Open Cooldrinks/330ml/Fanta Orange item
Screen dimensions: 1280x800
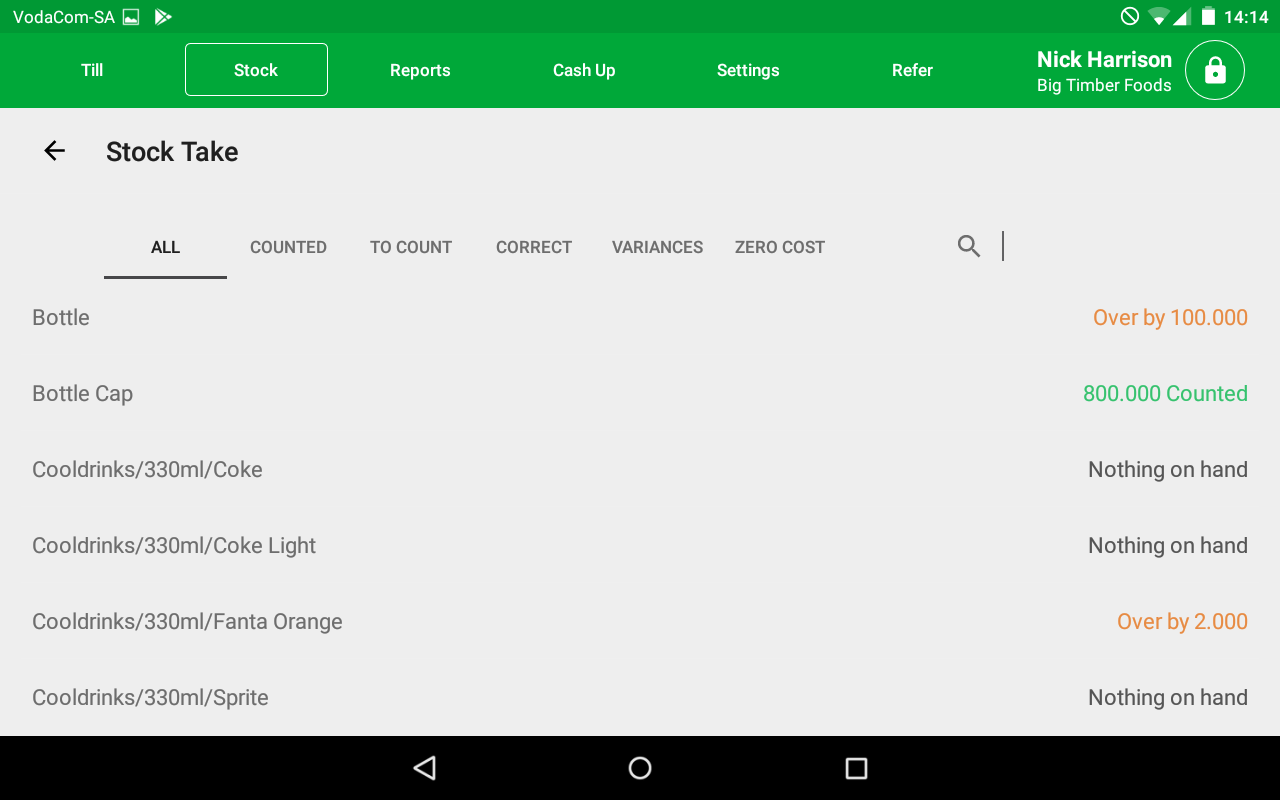tap(640, 621)
